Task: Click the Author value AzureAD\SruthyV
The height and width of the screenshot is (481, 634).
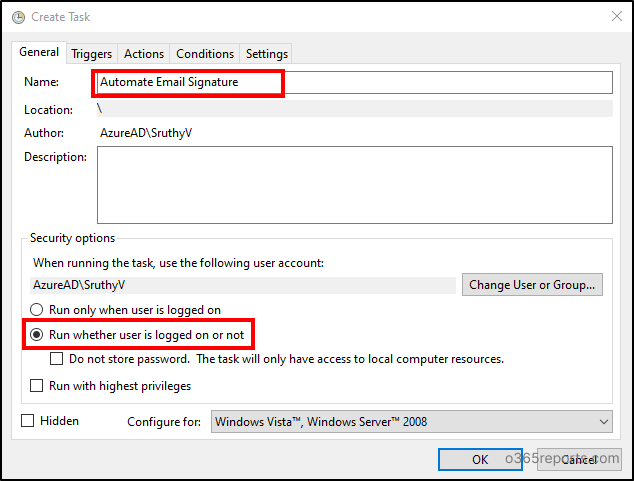Action: [x=146, y=133]
